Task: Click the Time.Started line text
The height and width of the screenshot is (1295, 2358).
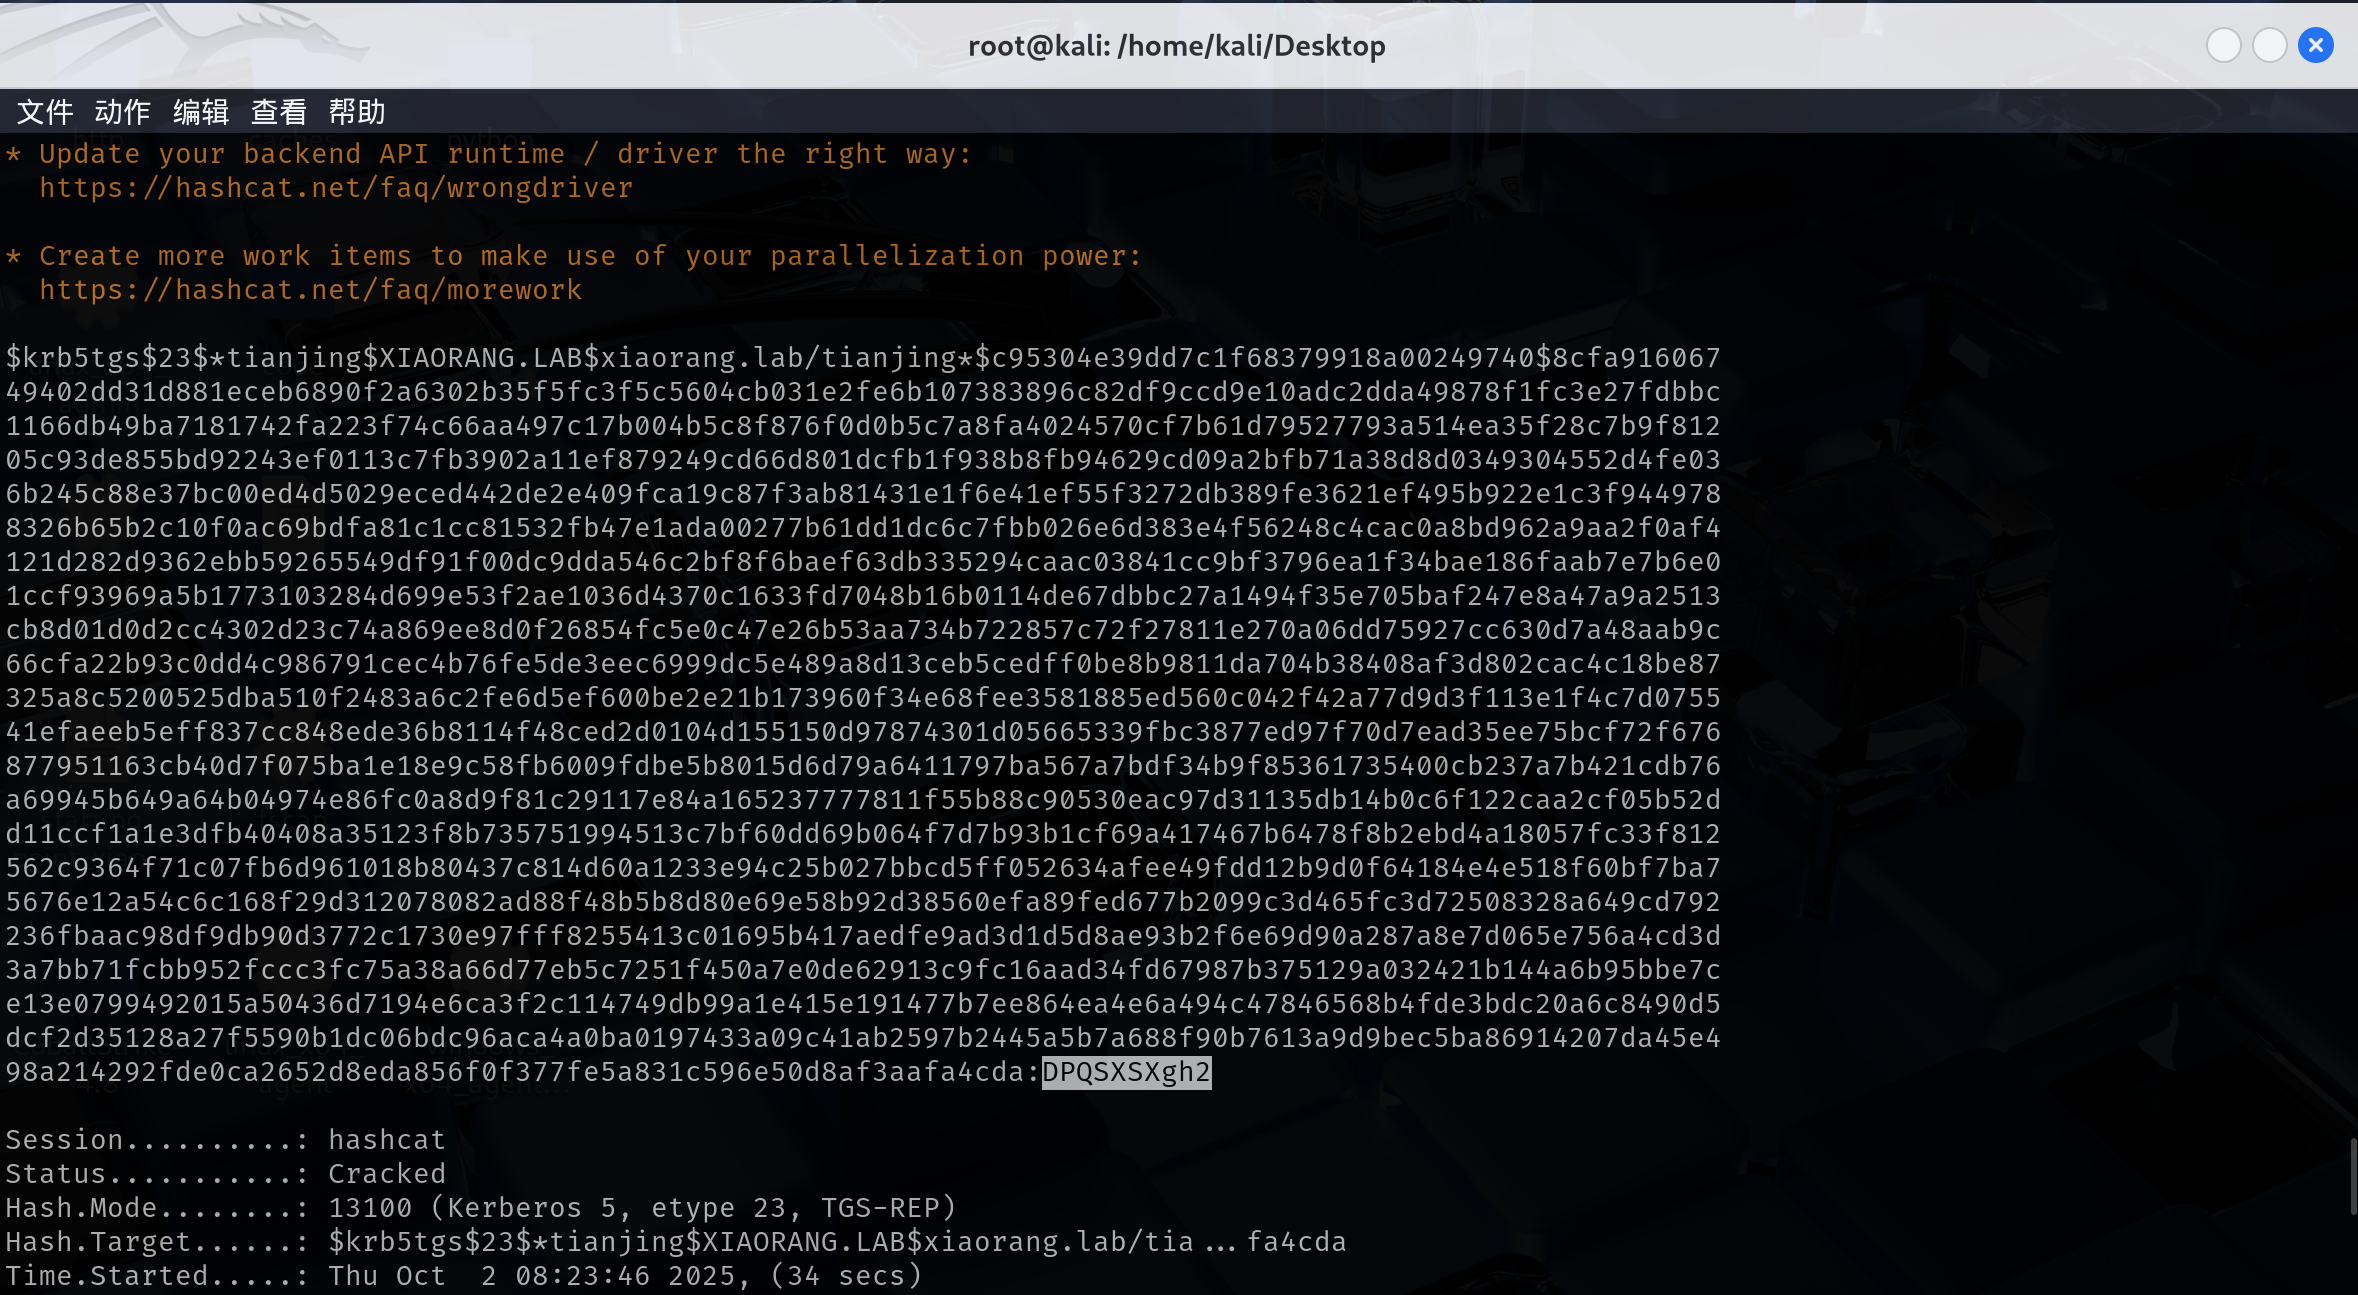Action: tap(463, 1276)
